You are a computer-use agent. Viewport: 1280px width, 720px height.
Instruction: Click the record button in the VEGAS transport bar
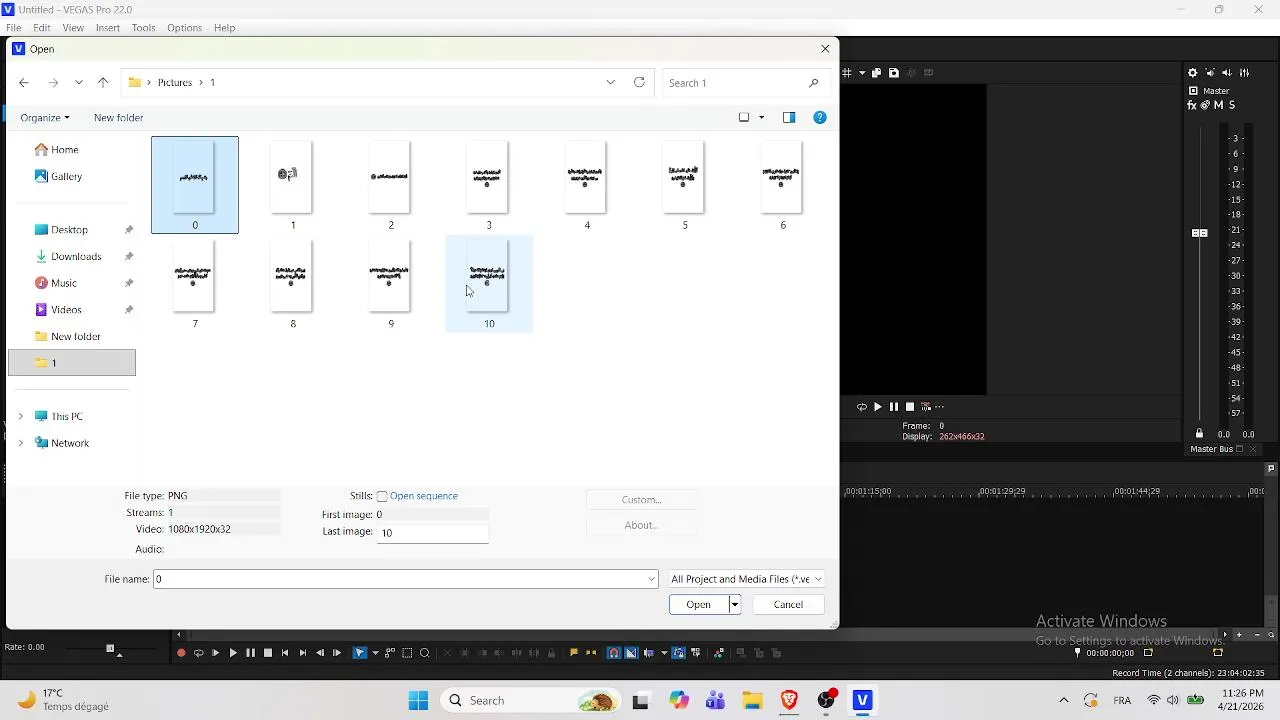click(x=181, y=653)
